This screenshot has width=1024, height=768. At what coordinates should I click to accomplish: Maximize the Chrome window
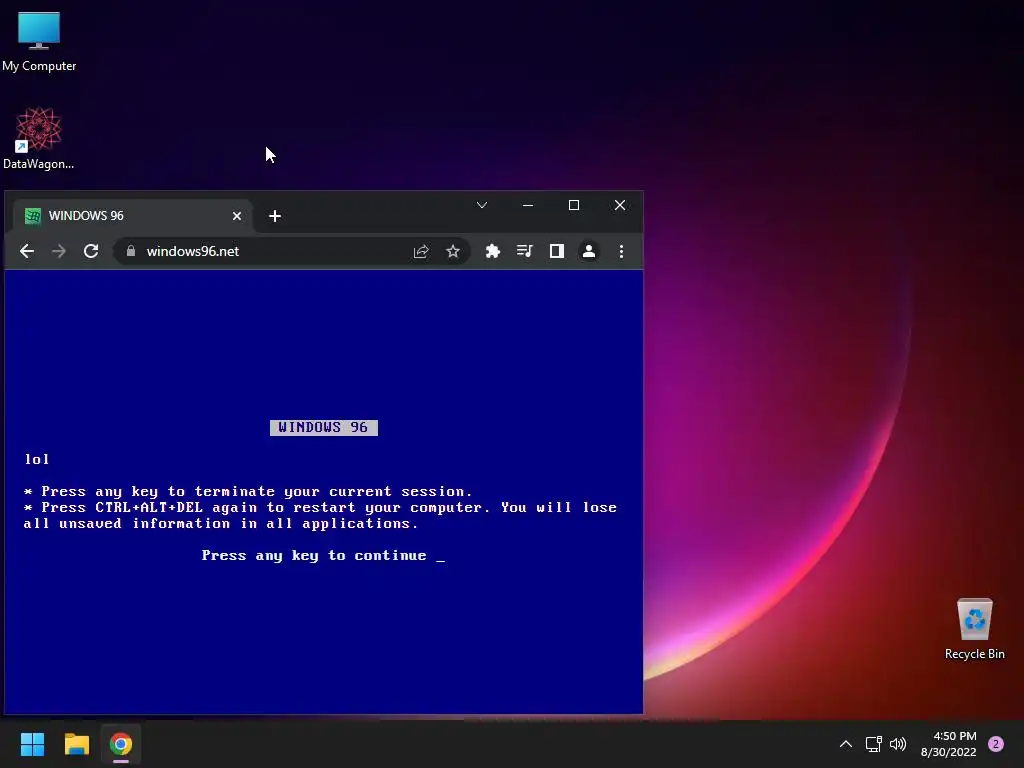click(574, 205)
